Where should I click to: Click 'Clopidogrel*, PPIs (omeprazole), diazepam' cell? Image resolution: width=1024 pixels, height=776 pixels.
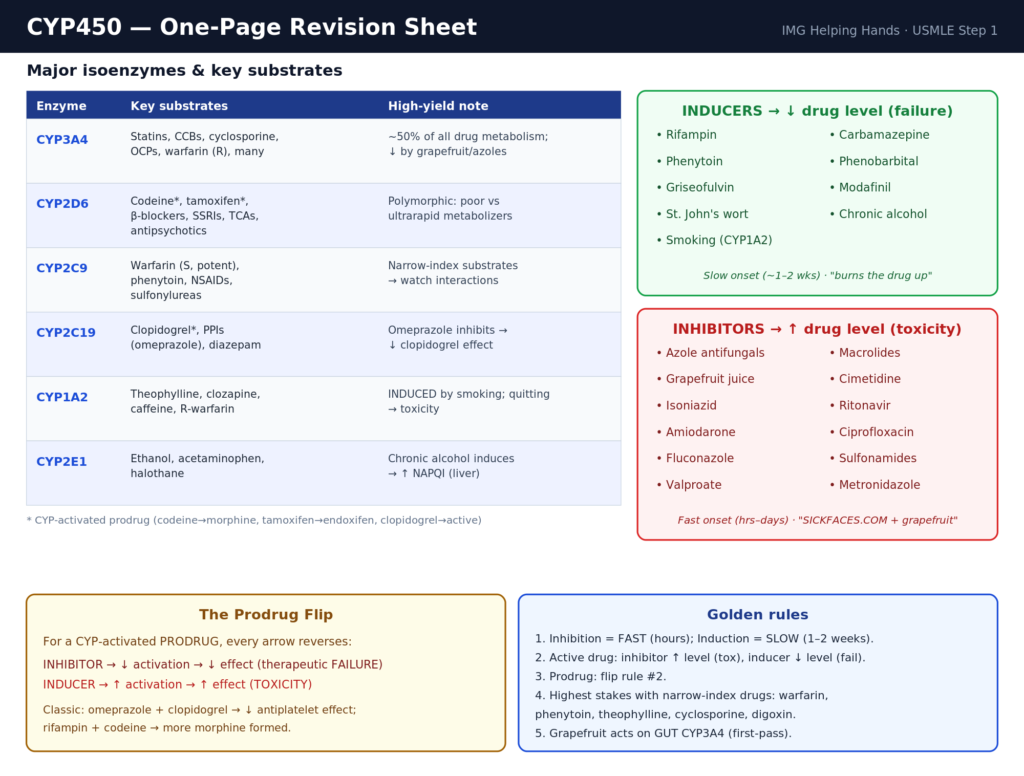click(x=195, y=337)
